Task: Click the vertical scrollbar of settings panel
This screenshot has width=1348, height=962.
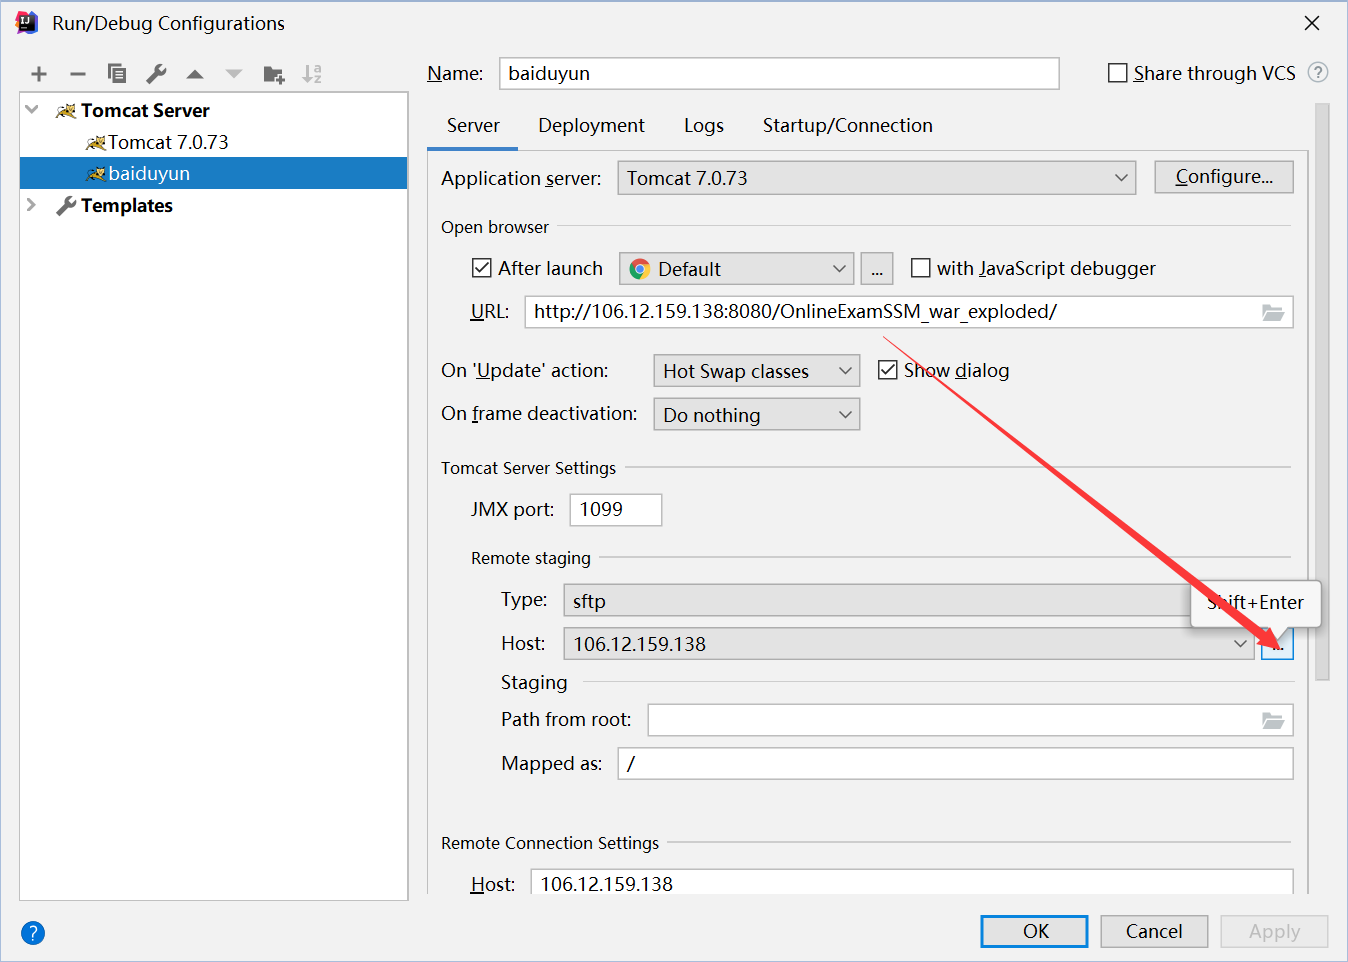Action: point(1322,392)
